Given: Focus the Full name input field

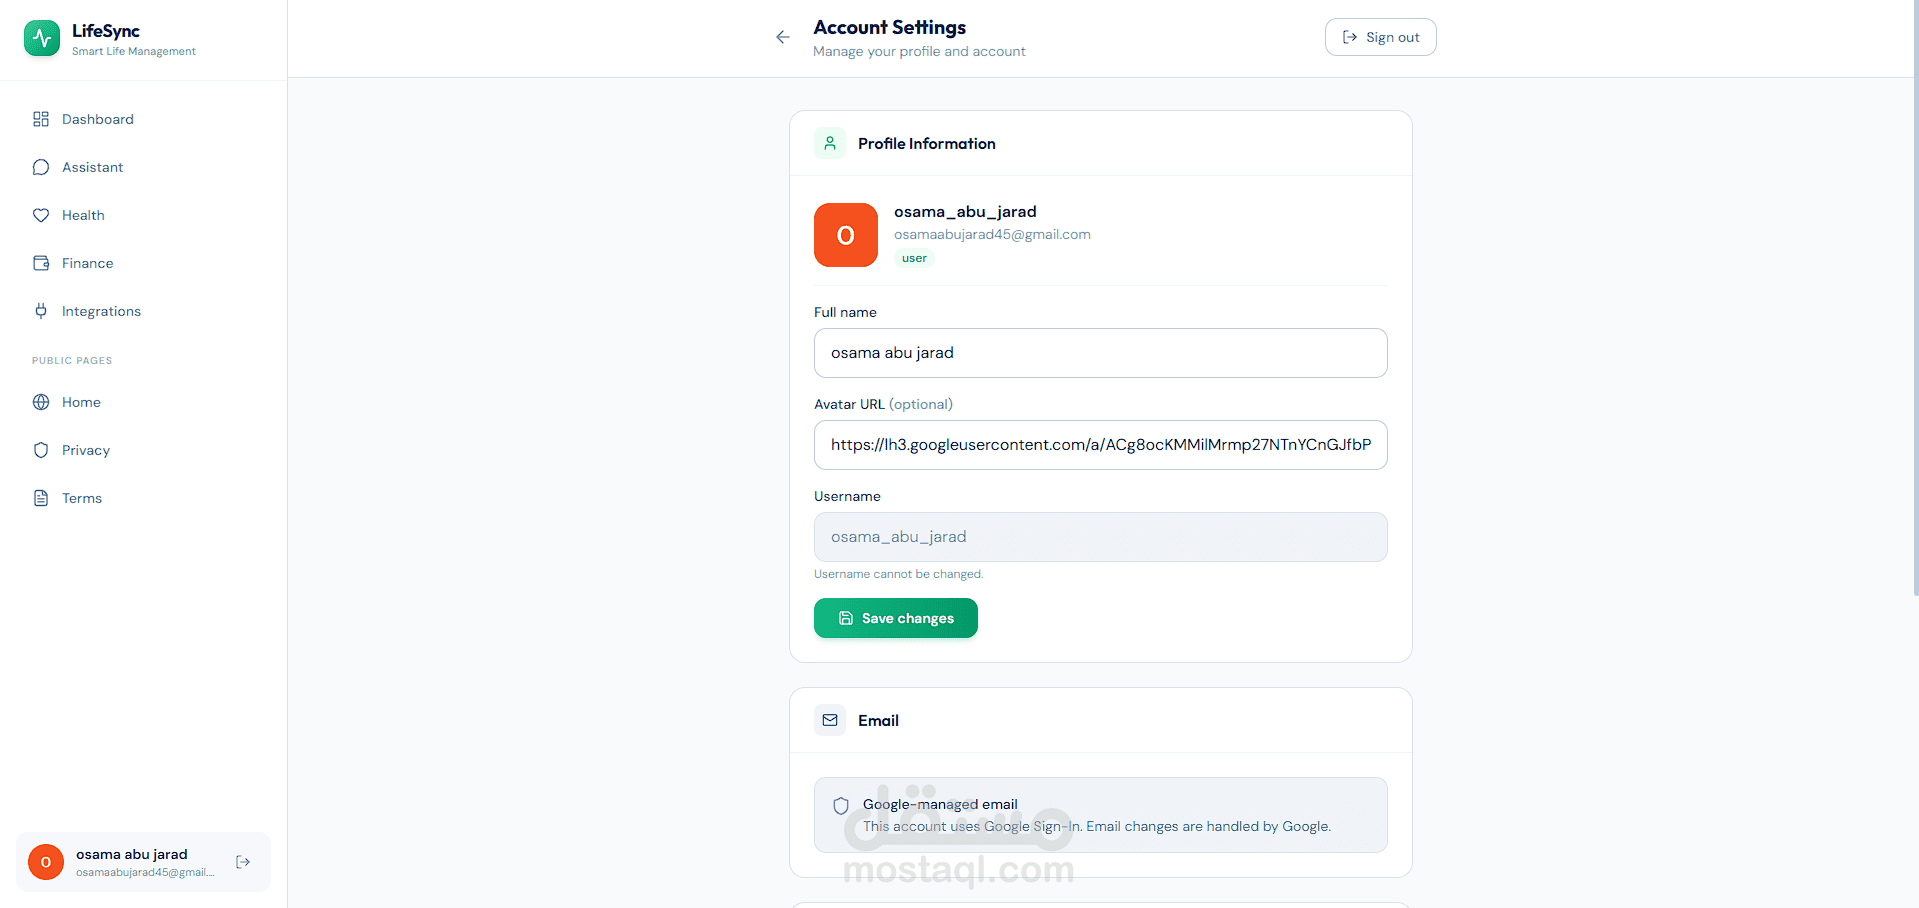Looking at the screenshot, I should click(x=1100, y=353).
